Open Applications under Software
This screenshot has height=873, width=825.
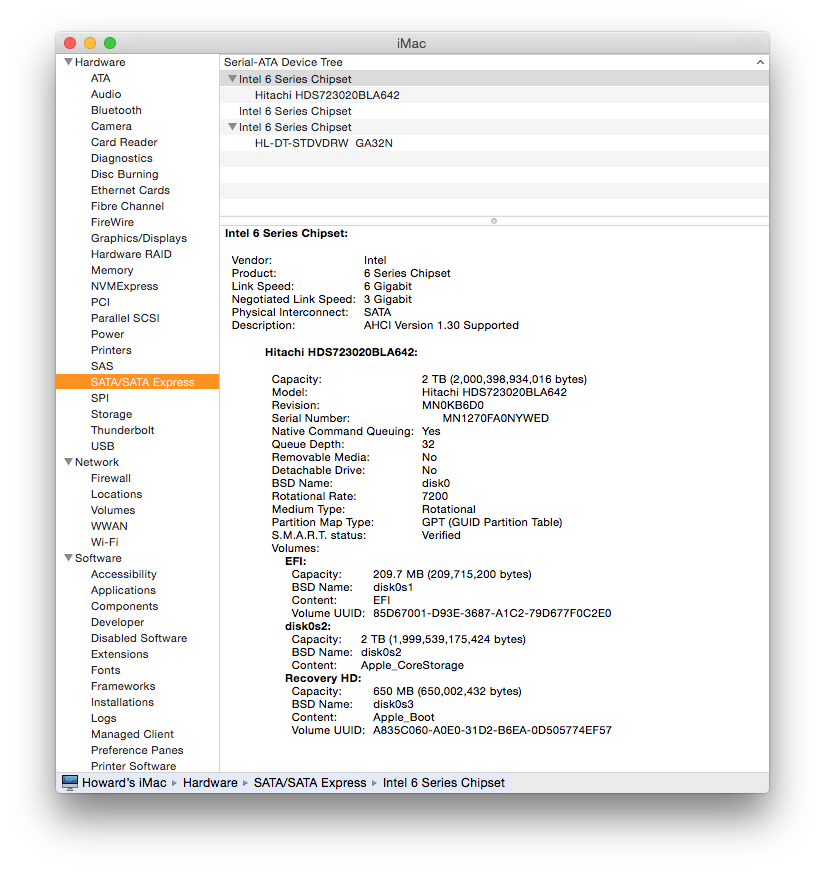pyautogui.click(x=123, y=590)
